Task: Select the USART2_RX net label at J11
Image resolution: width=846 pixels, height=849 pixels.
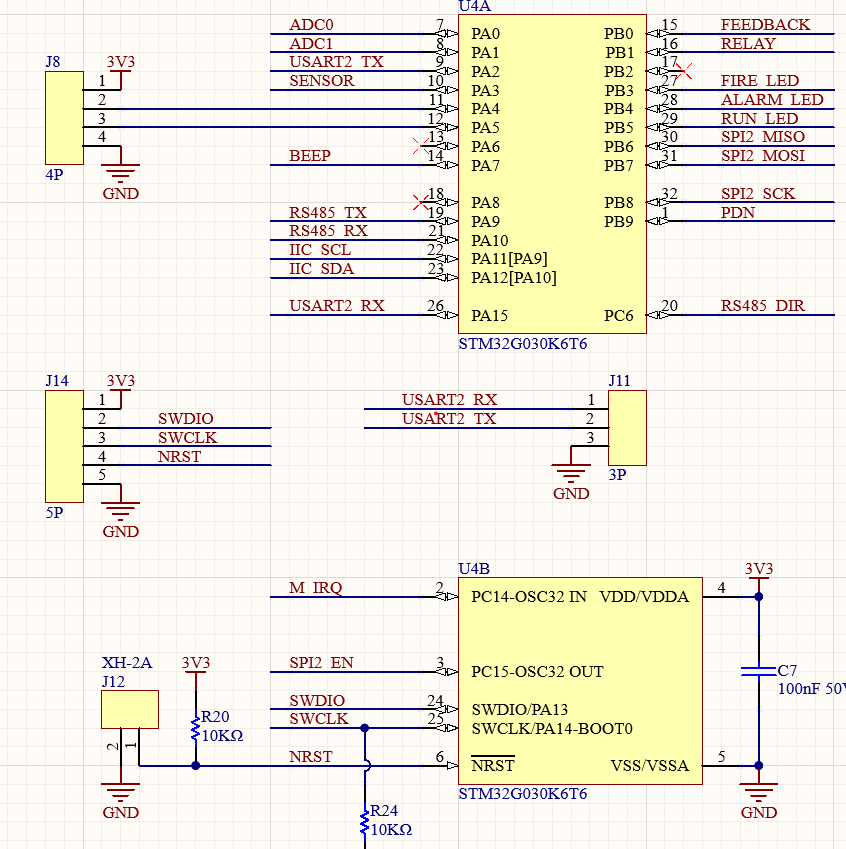Action: [450, 400]
